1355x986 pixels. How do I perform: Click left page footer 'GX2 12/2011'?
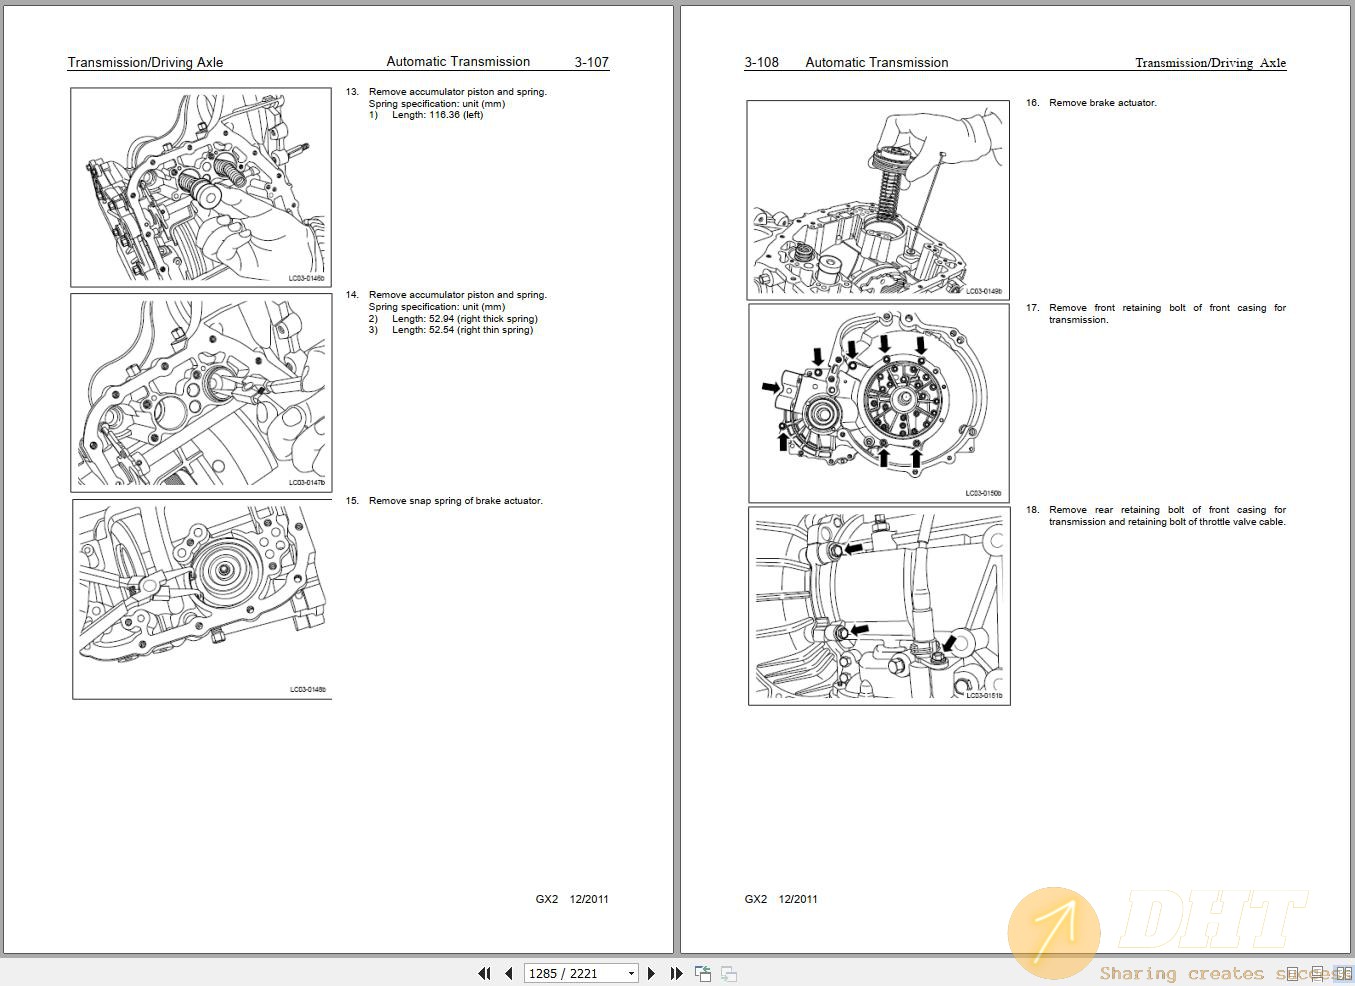pos(572,899)
